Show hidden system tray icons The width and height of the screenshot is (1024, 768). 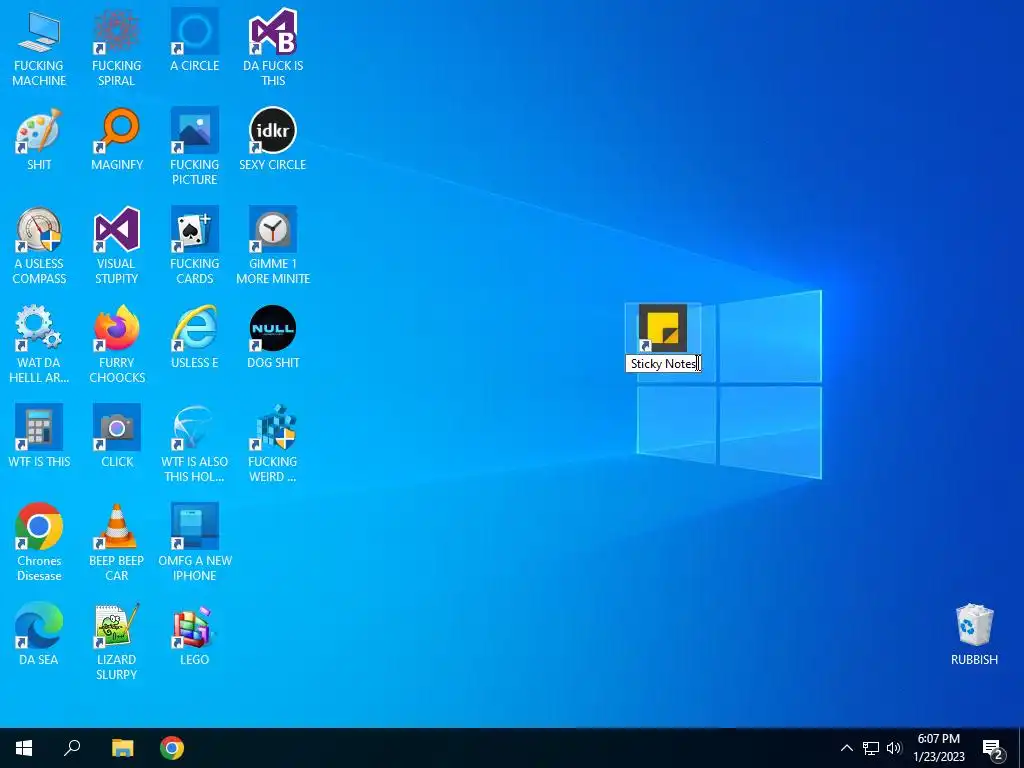[x=846, y=748]
